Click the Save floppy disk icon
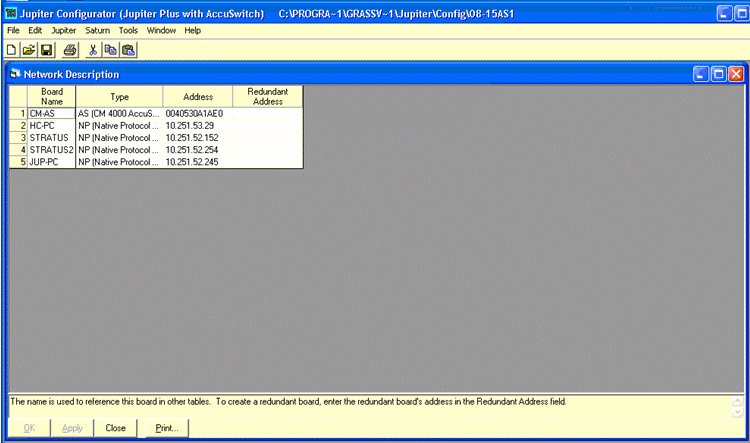750x443 pixels. pyautogui.click(x=46, y=50)
